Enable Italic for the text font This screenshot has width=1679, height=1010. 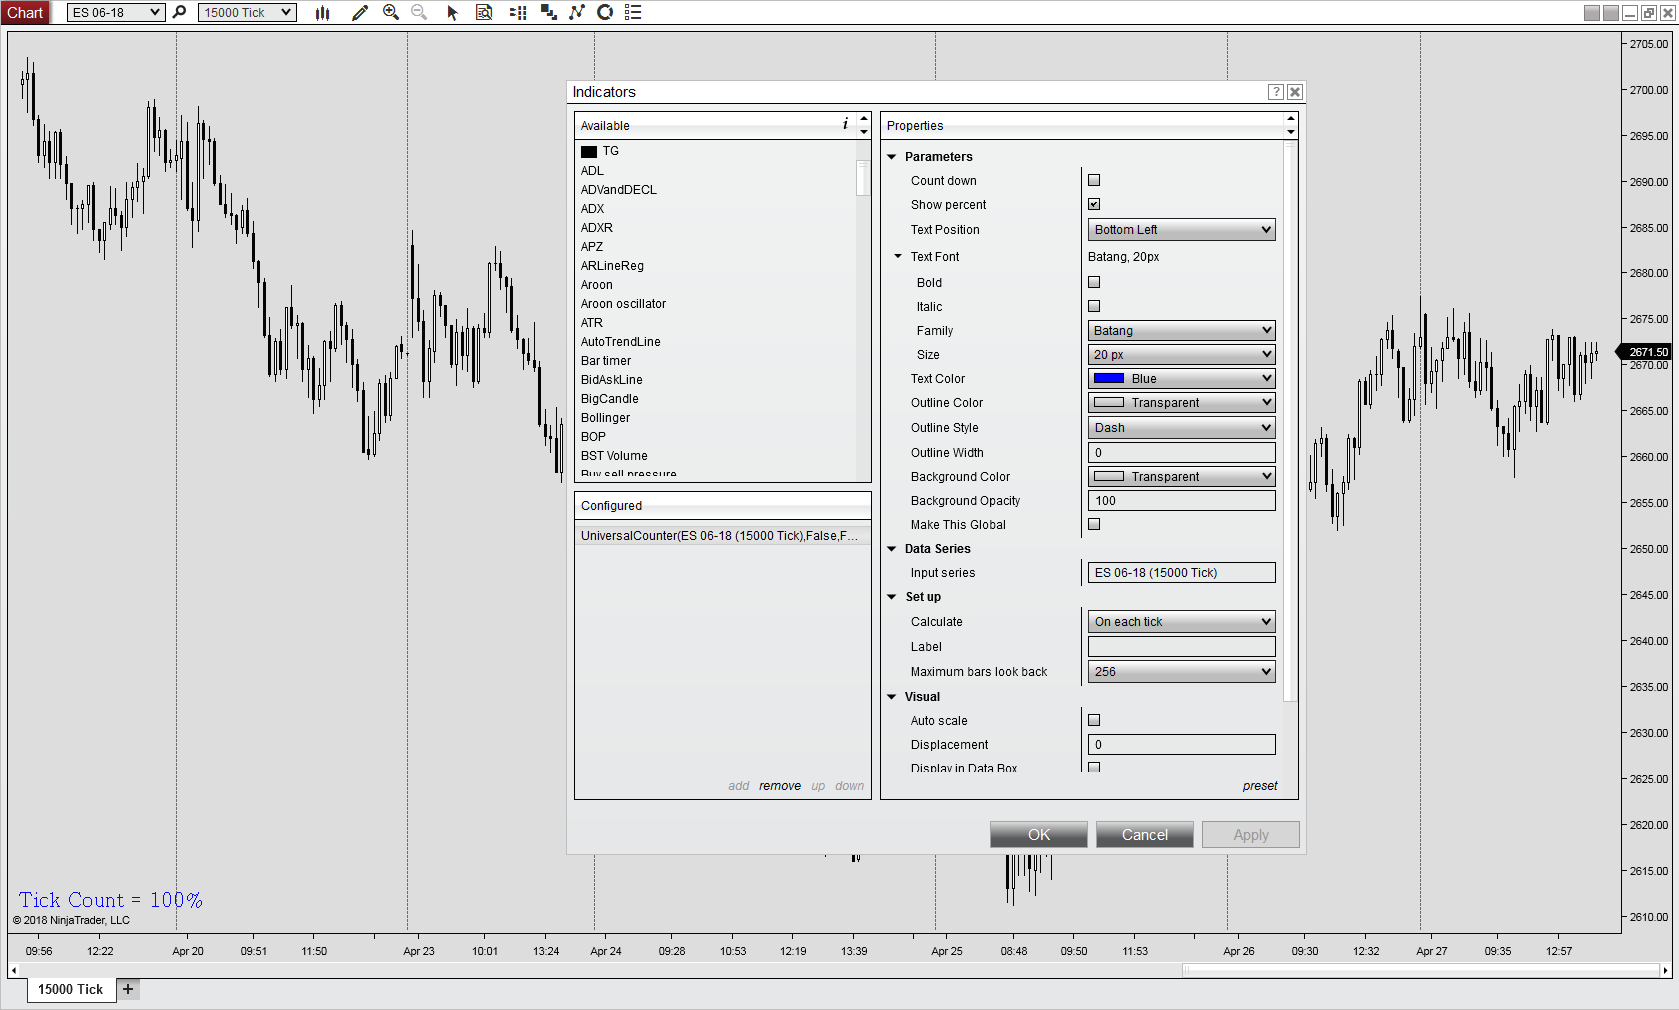[x=1094, y=307]
